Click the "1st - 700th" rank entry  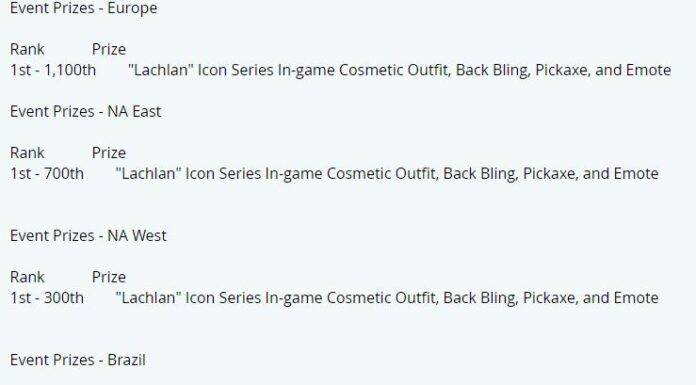pyautogui.click(x=47, y=174)
